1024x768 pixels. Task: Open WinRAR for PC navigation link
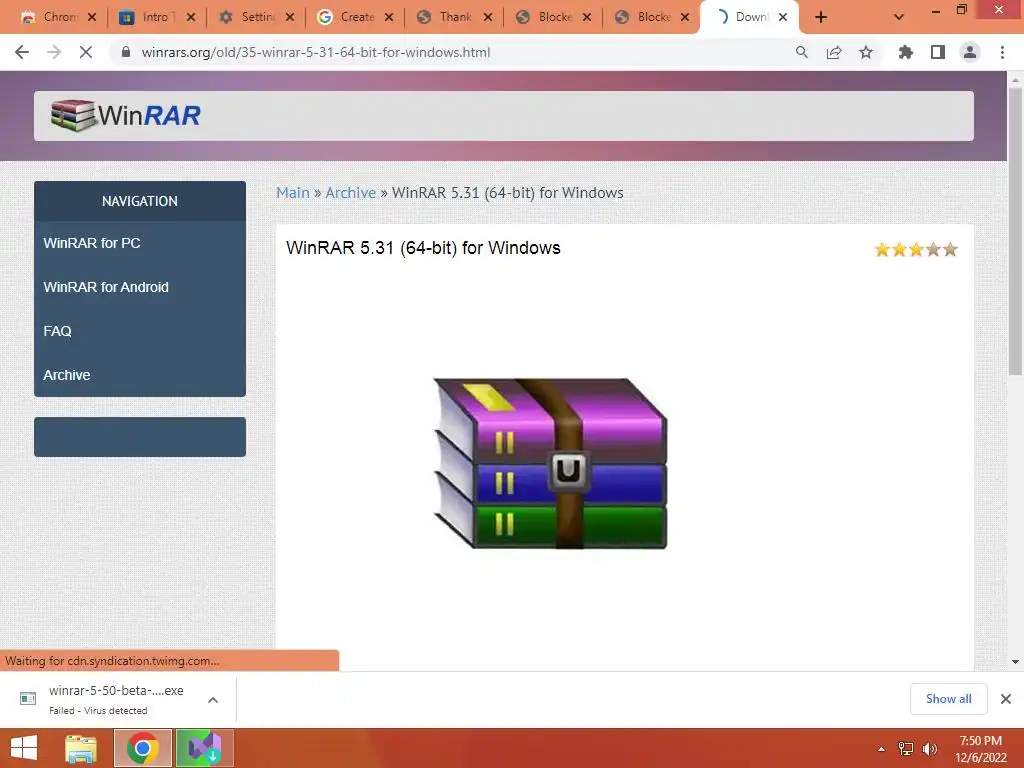92,243
